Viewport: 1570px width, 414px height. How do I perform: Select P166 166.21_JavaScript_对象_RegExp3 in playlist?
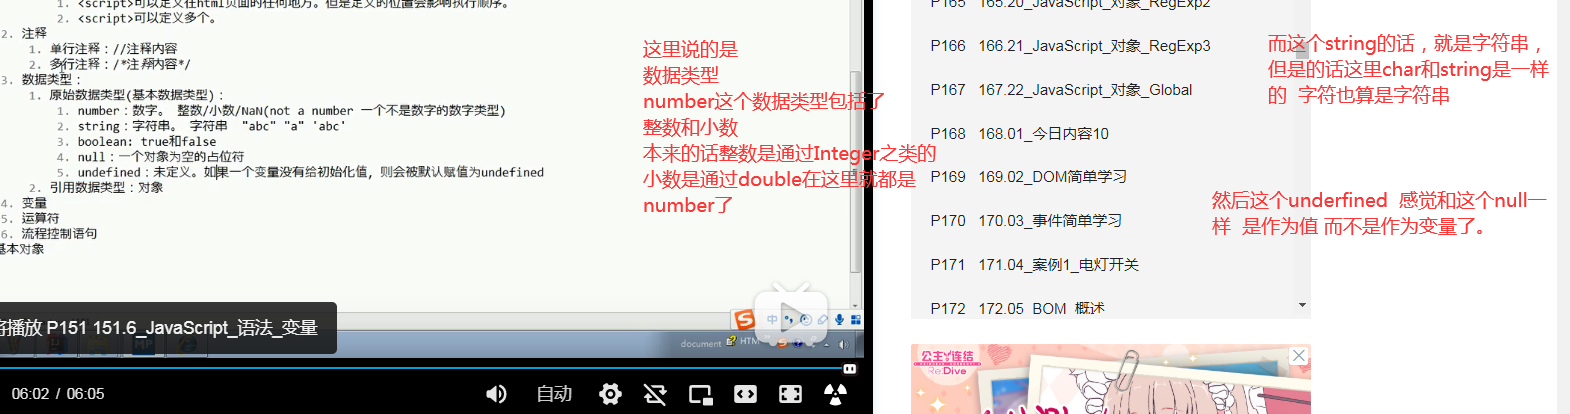point(1070,46)
